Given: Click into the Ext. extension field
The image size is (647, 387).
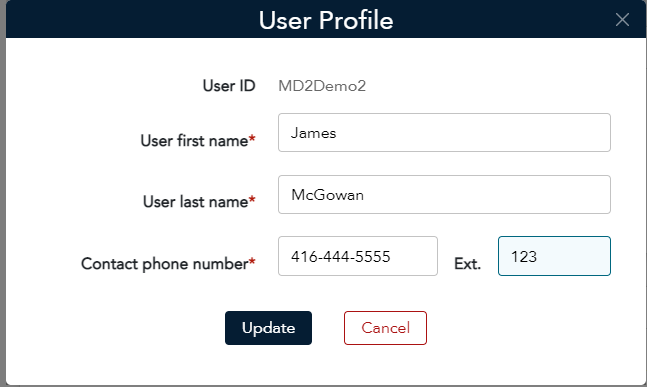Looking at the screenshot, I should [x=554, y=256].
